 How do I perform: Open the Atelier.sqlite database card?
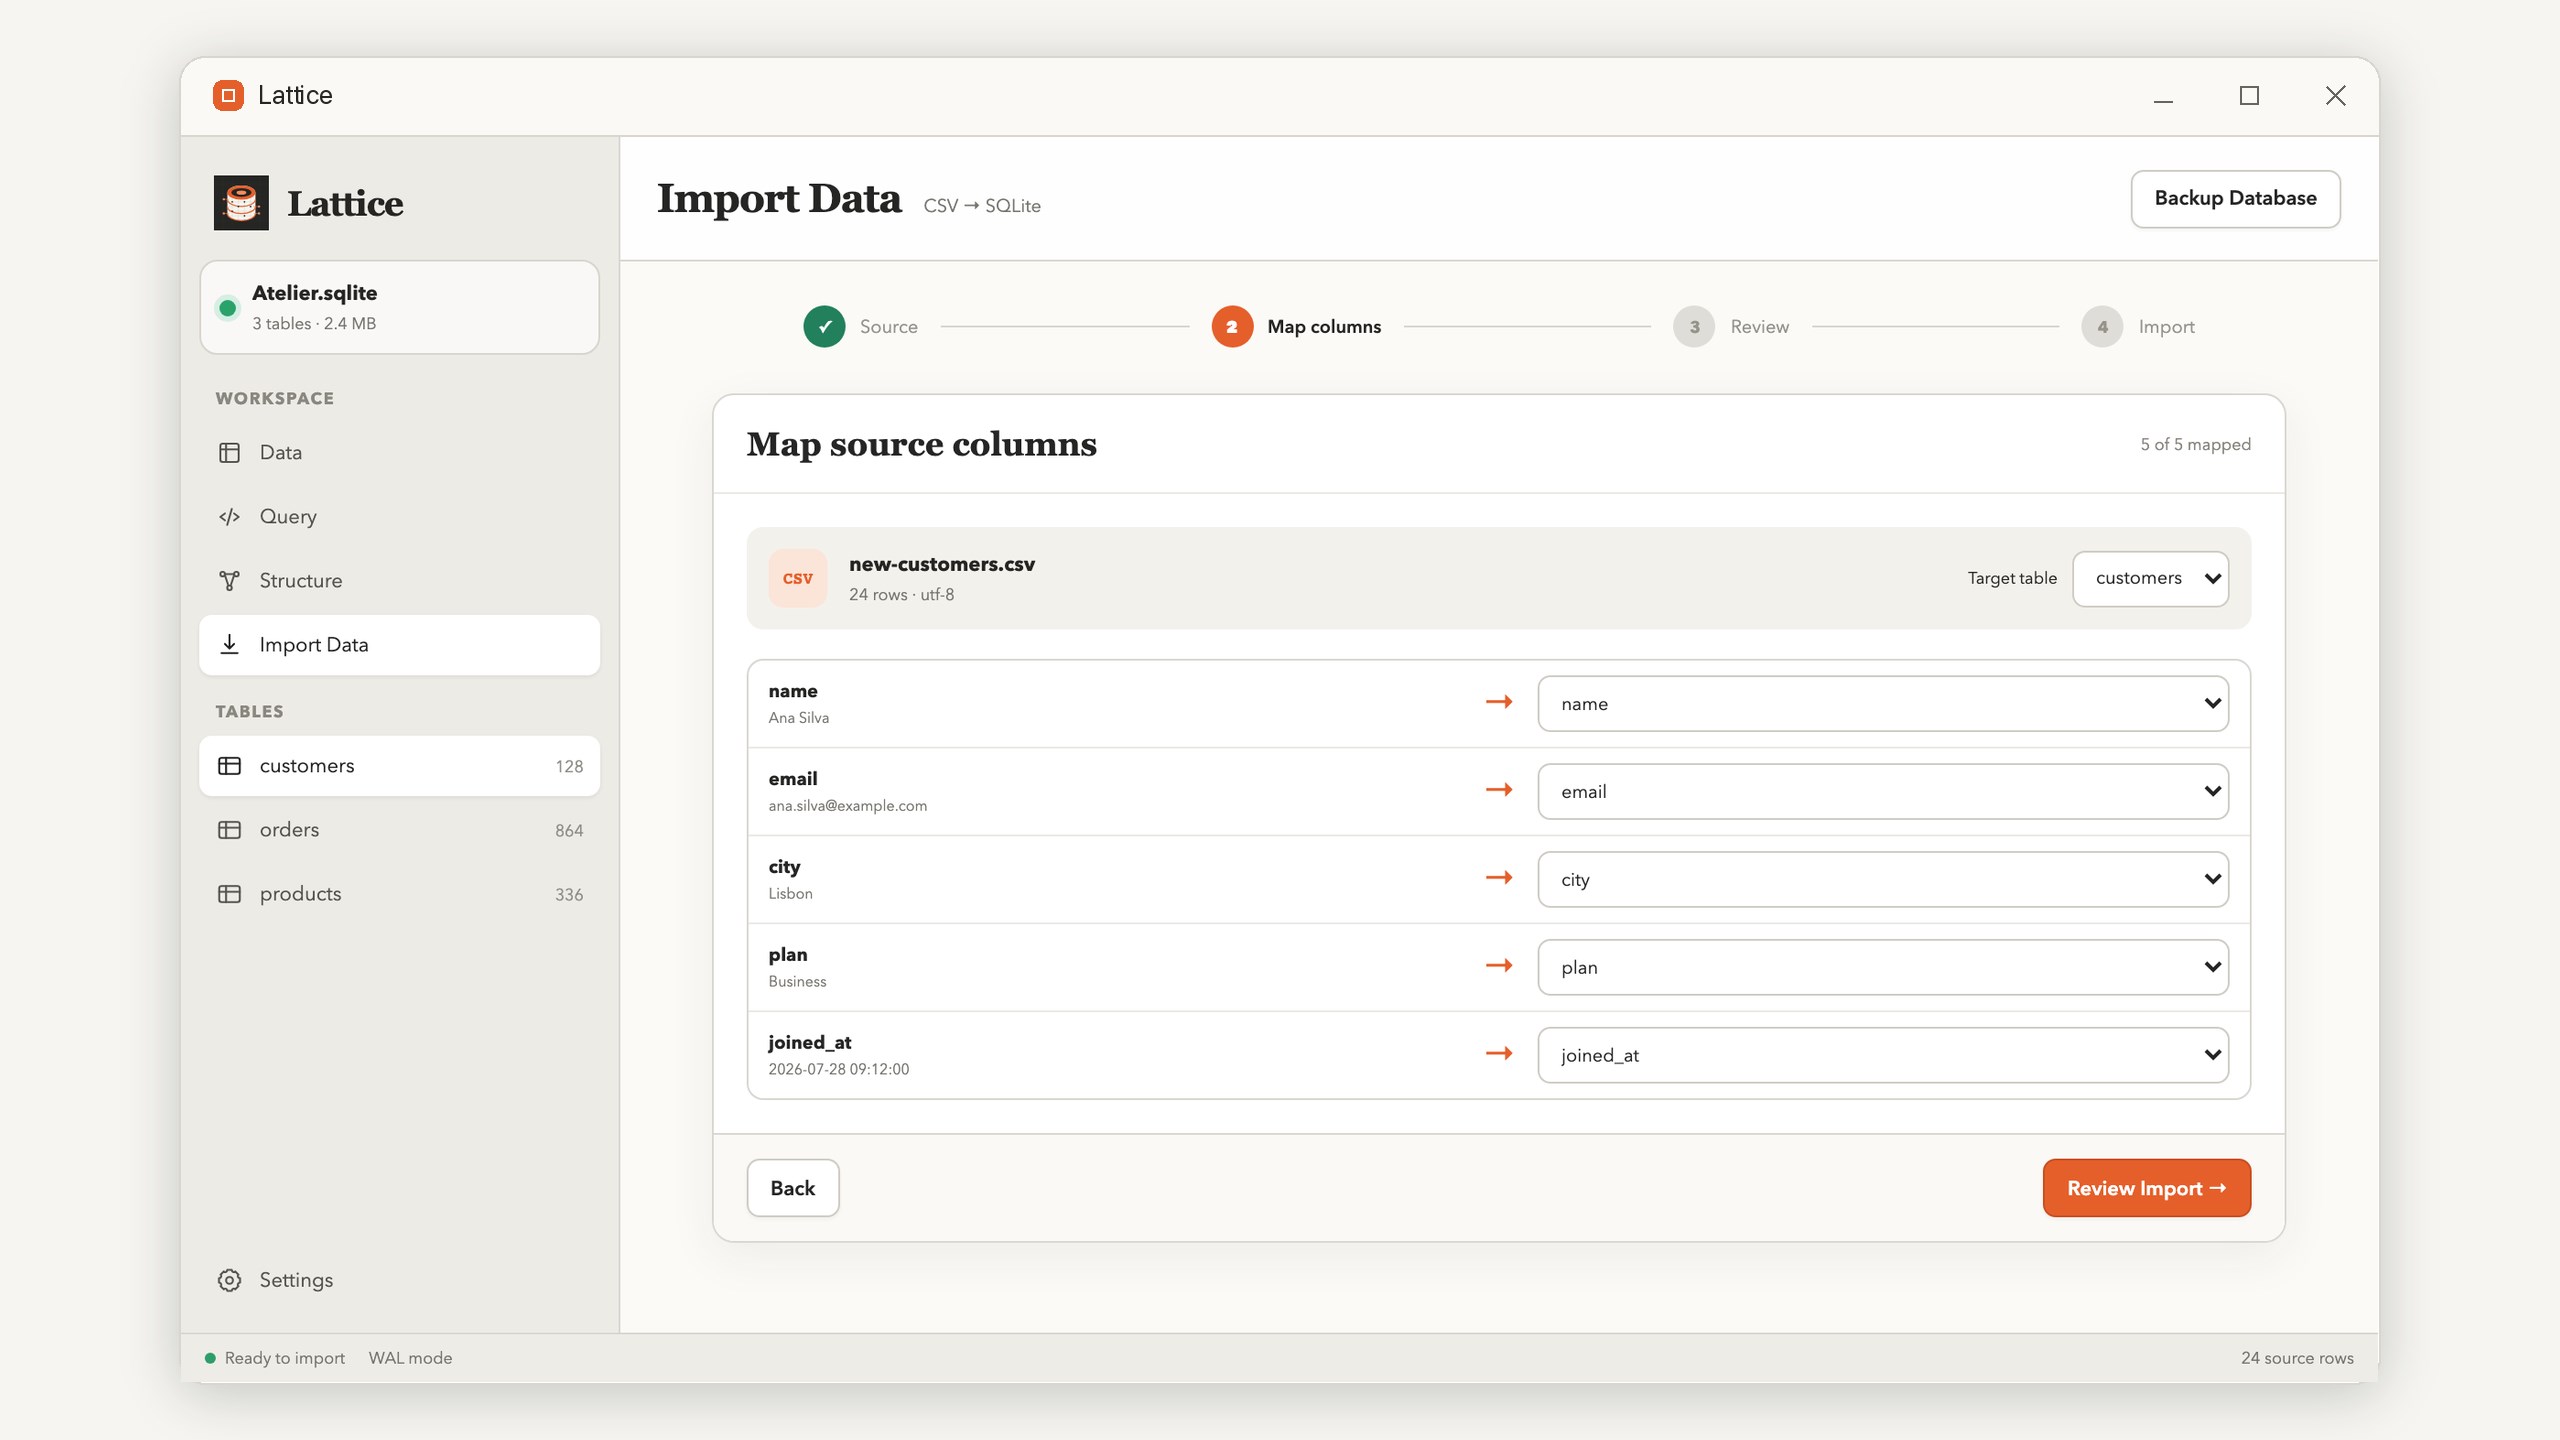[x=399, y=307]
